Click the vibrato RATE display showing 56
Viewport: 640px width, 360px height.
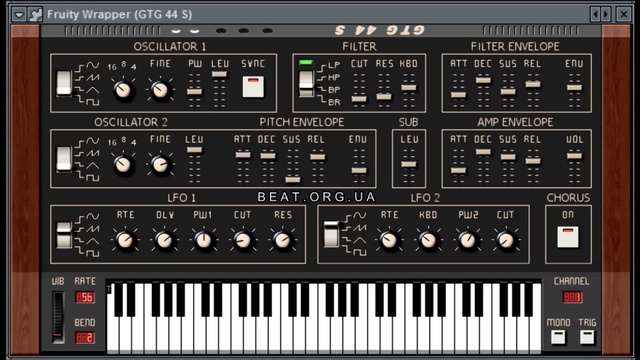click(85, 297)
